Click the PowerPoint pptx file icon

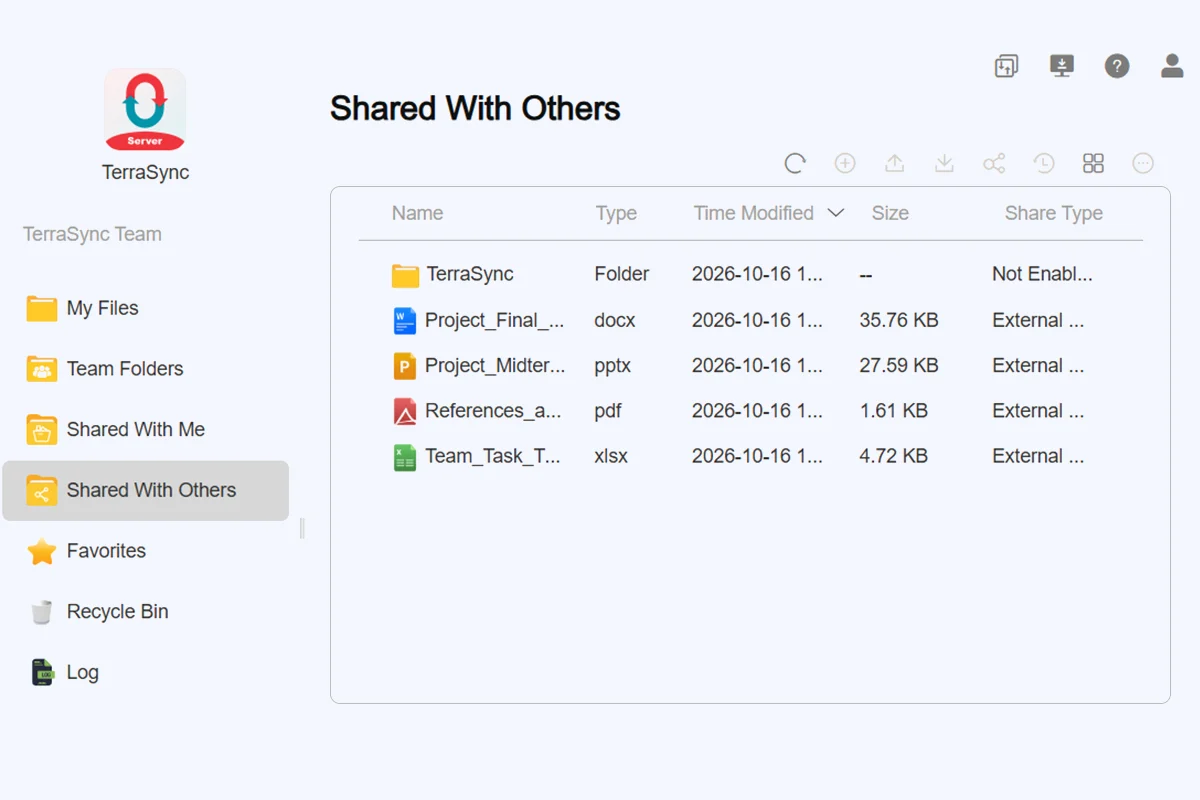(x=405, y=366)
